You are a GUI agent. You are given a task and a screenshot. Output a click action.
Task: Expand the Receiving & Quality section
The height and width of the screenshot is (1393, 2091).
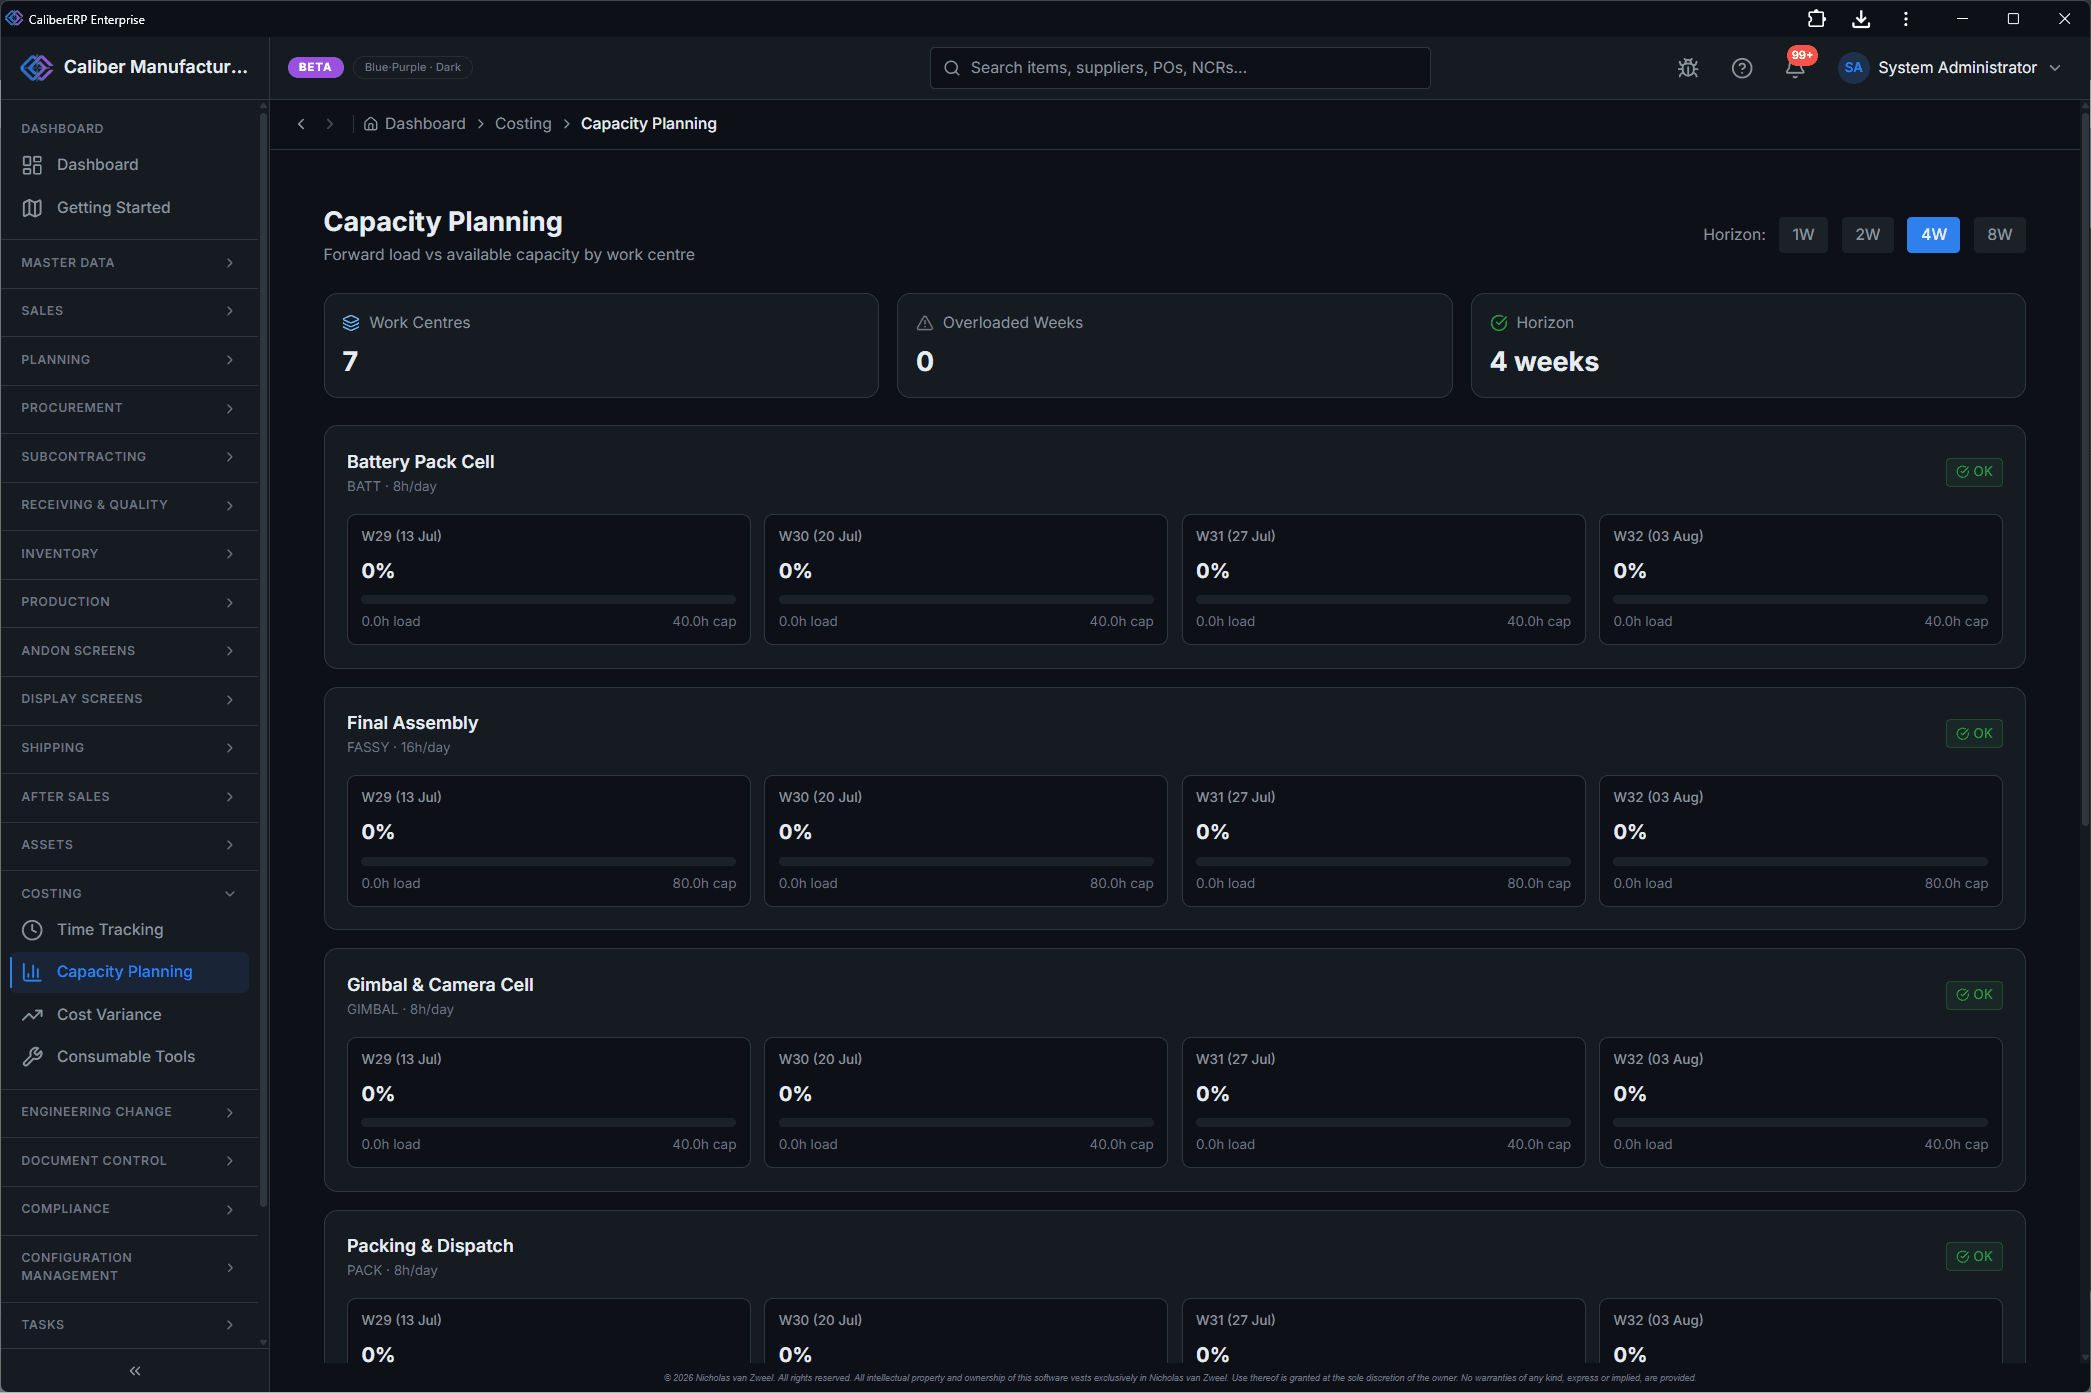coord(129,505)
